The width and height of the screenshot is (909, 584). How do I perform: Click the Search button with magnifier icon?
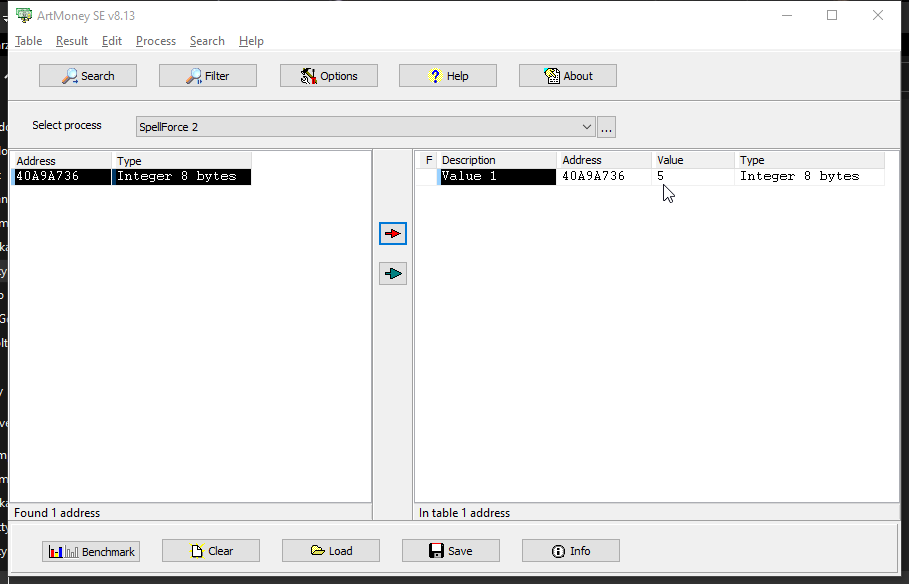pos(88,75)
